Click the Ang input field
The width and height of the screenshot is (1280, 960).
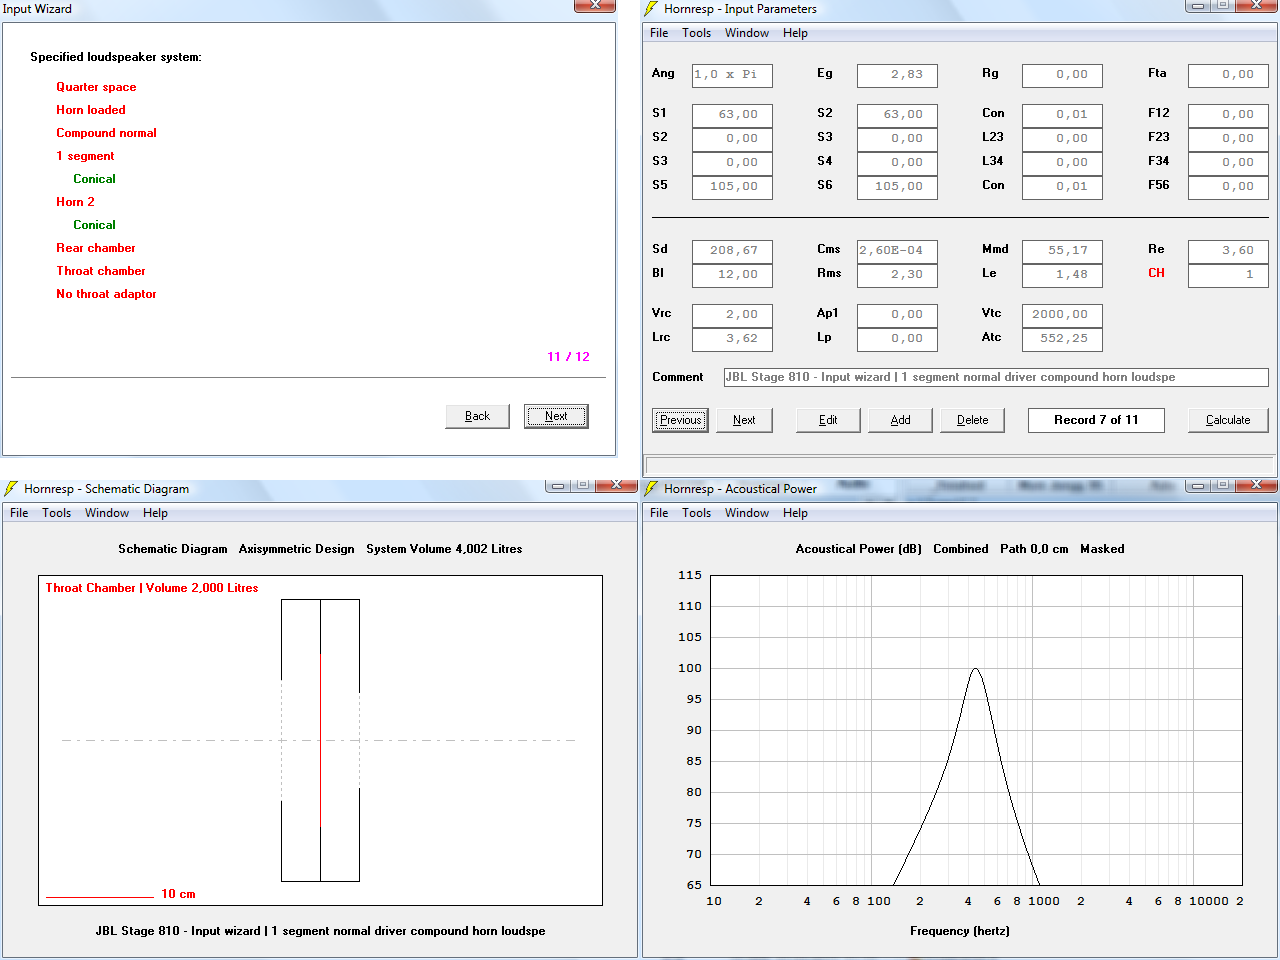[x=732, y=75]
